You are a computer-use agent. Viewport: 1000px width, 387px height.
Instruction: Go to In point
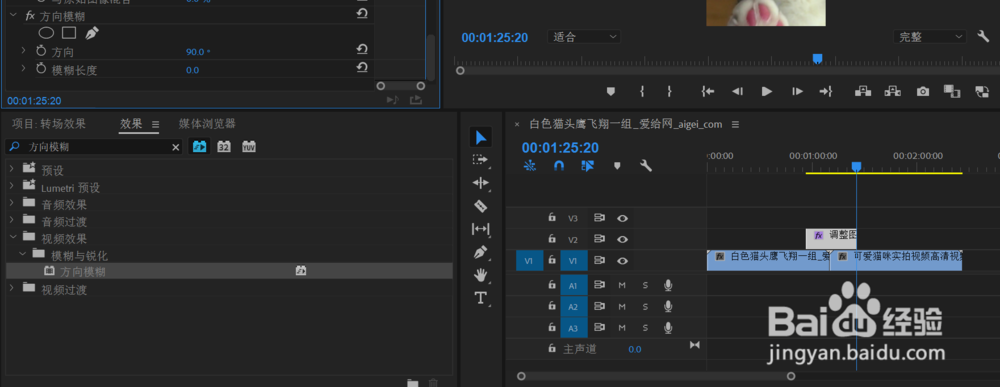707,92
